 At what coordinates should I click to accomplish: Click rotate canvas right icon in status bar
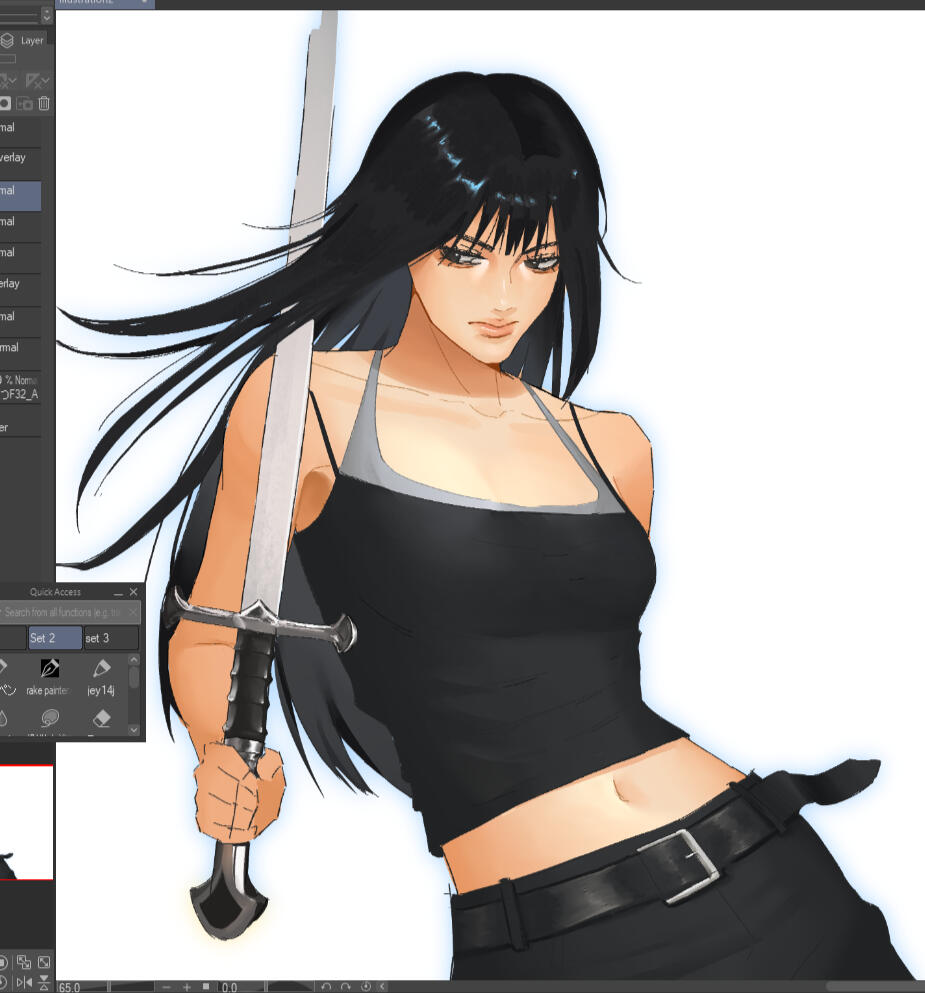pos(346,987)
